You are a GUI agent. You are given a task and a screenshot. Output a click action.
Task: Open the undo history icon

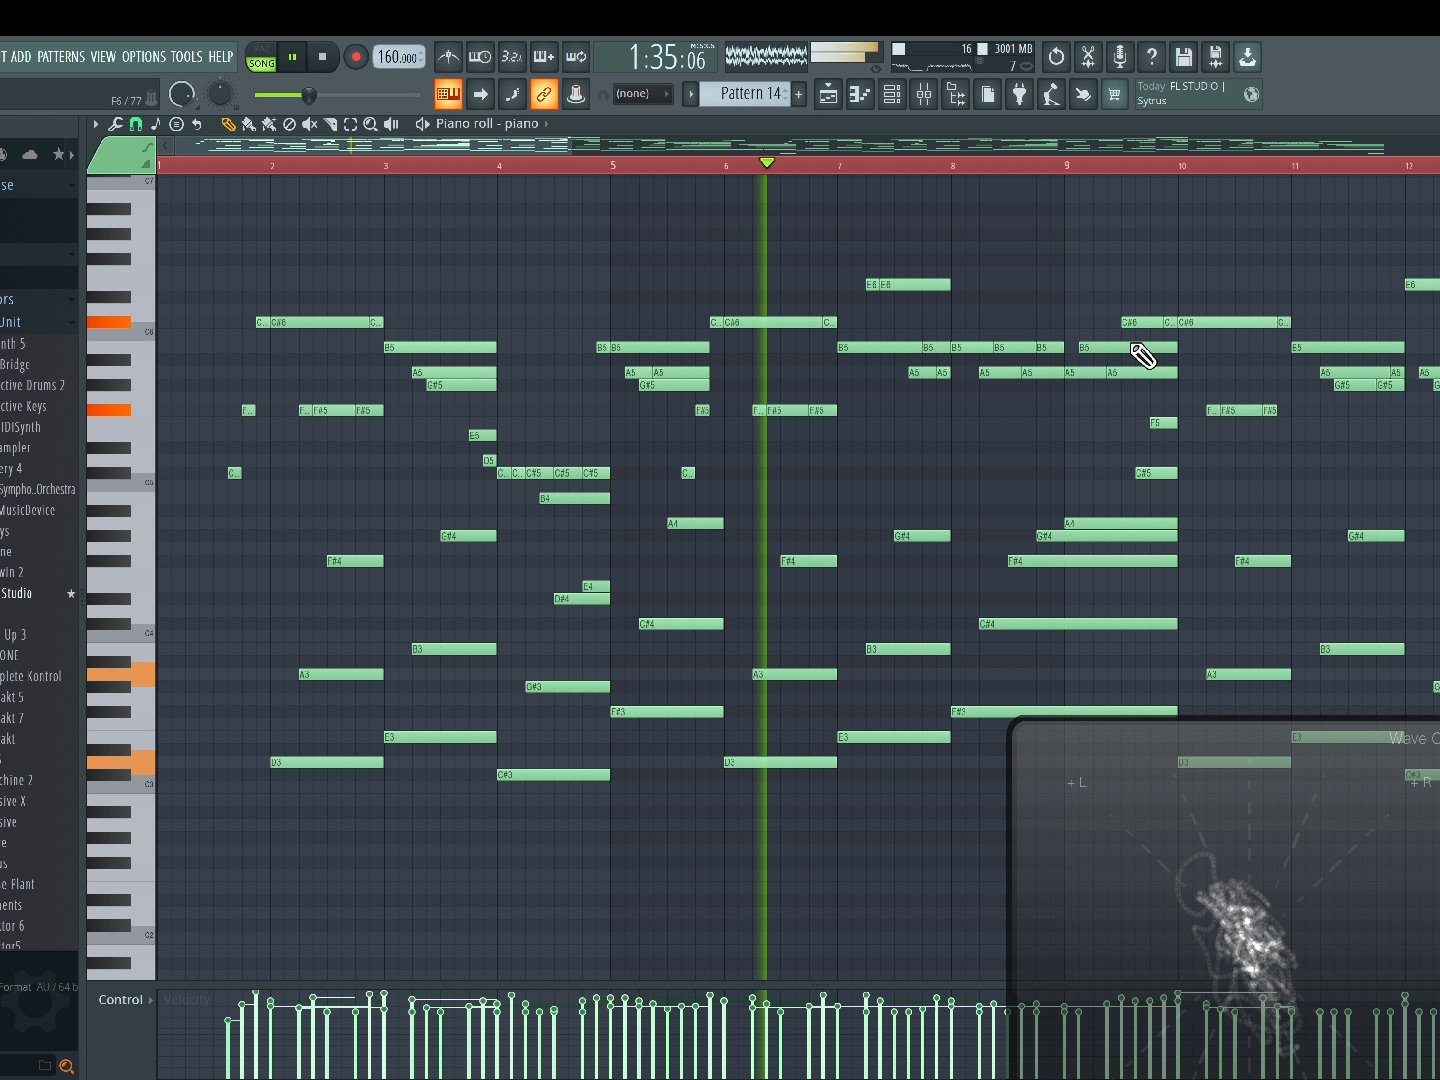click(x=1056, y=57)
